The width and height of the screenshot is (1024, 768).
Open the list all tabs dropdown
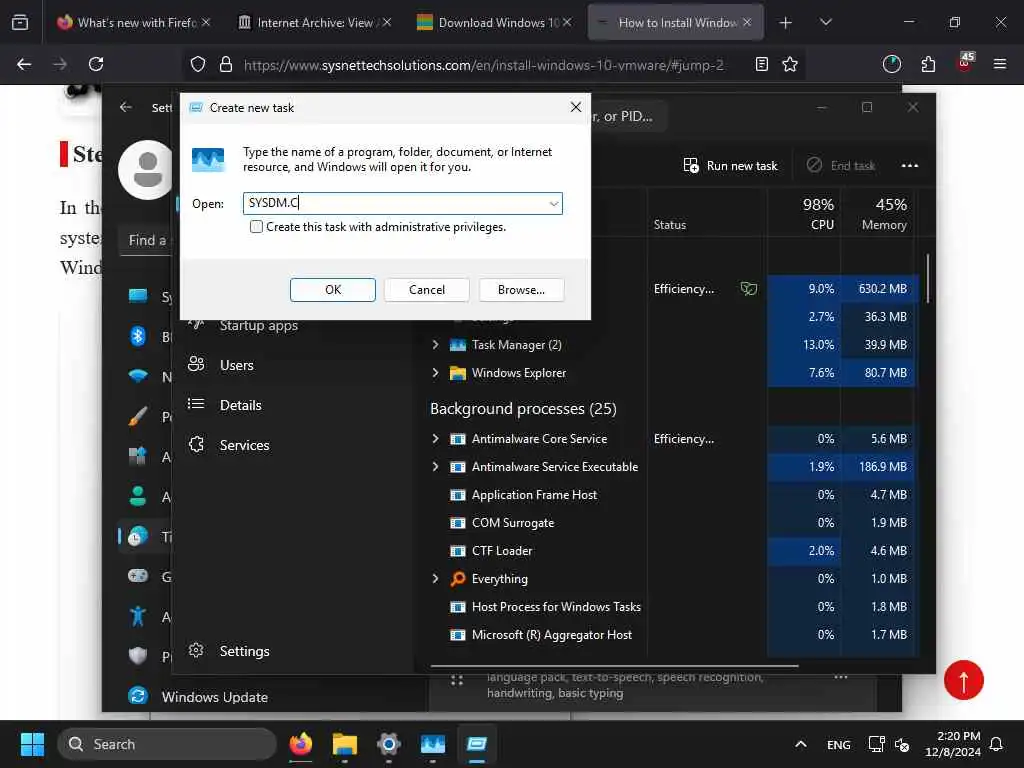click(x=825, y=22)
